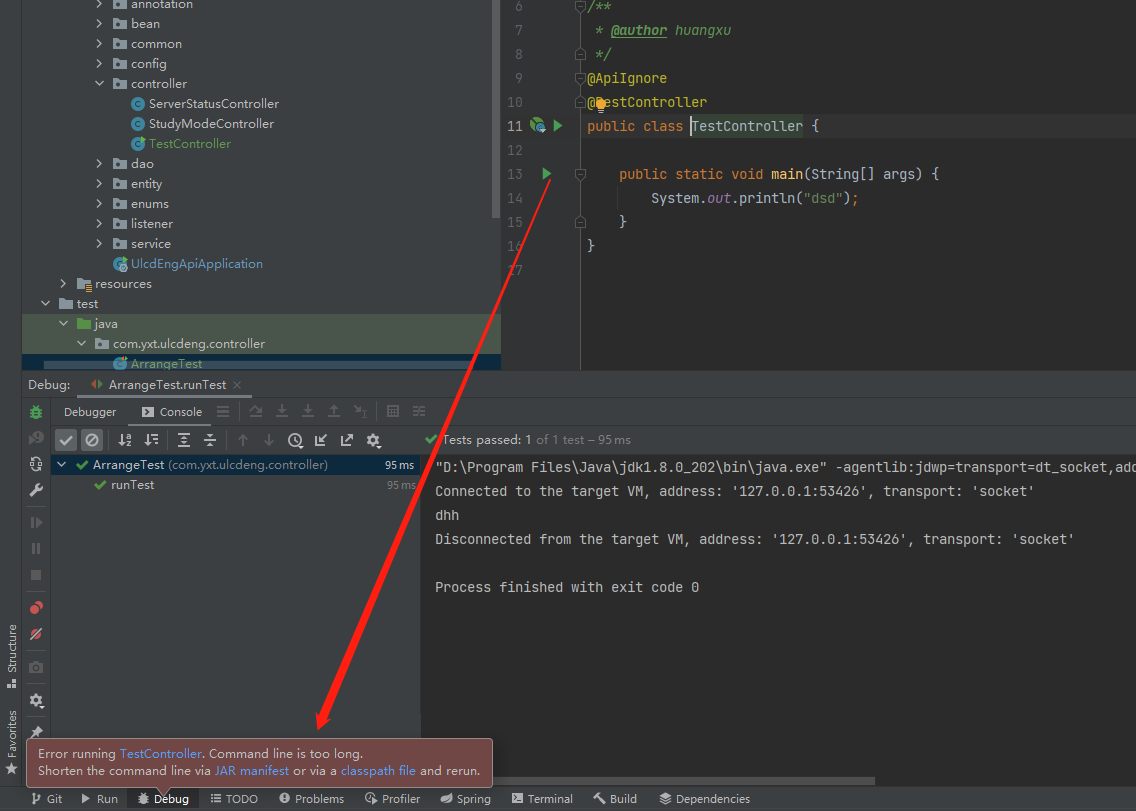Expand the dao package in project tree
The width and height of the screenshot is (1136, 811).
(x=98, y=163)
